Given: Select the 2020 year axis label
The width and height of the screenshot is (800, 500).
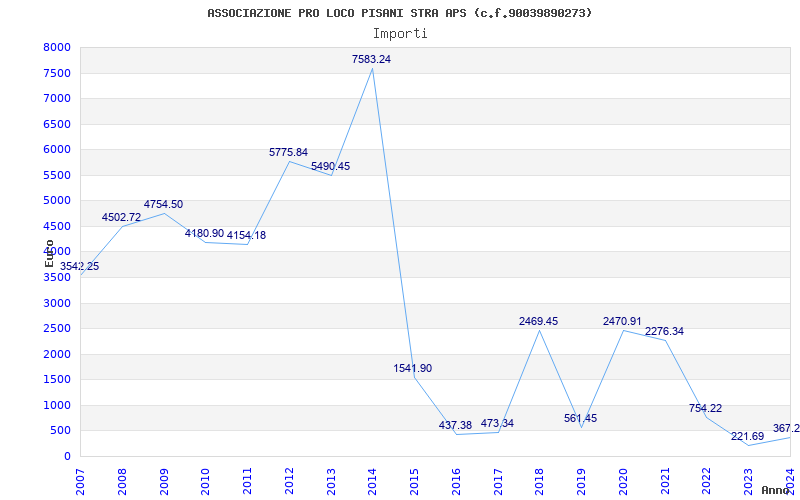Looking at the screenshot, I should point(623,481).
